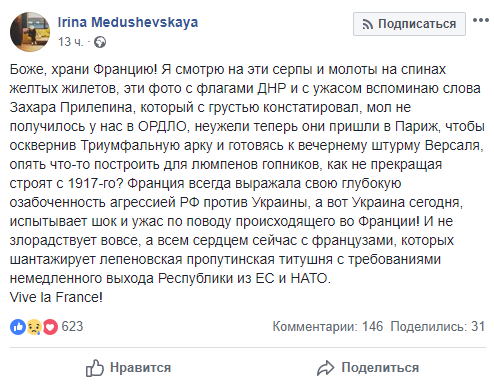Open Комментарии: 146 comments list
Image resolution: width=494 pixels, height=385 pixels.
click(328, 326)
